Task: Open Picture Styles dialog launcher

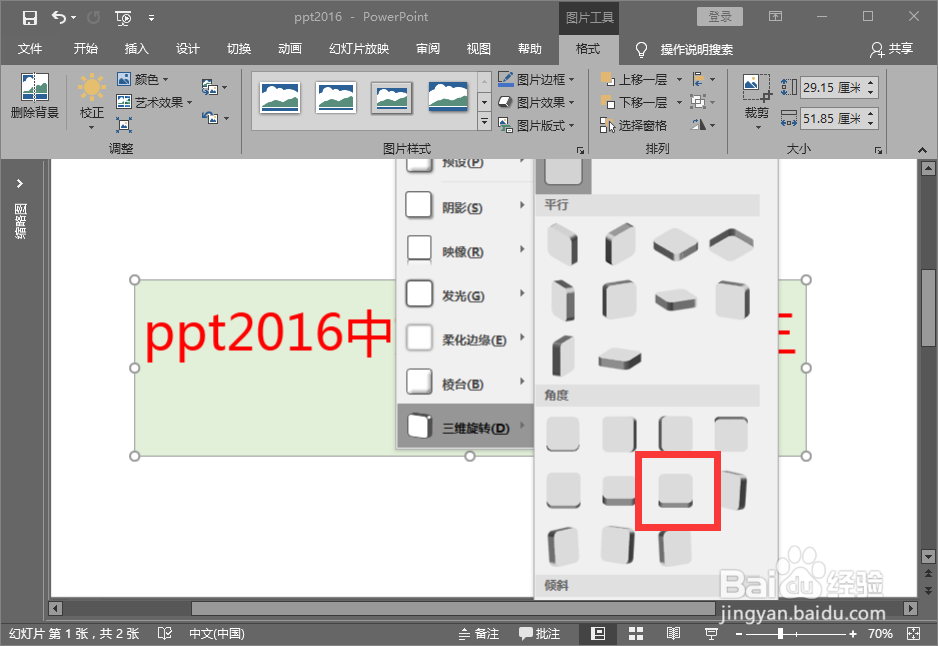Action: tap(580, 150)
